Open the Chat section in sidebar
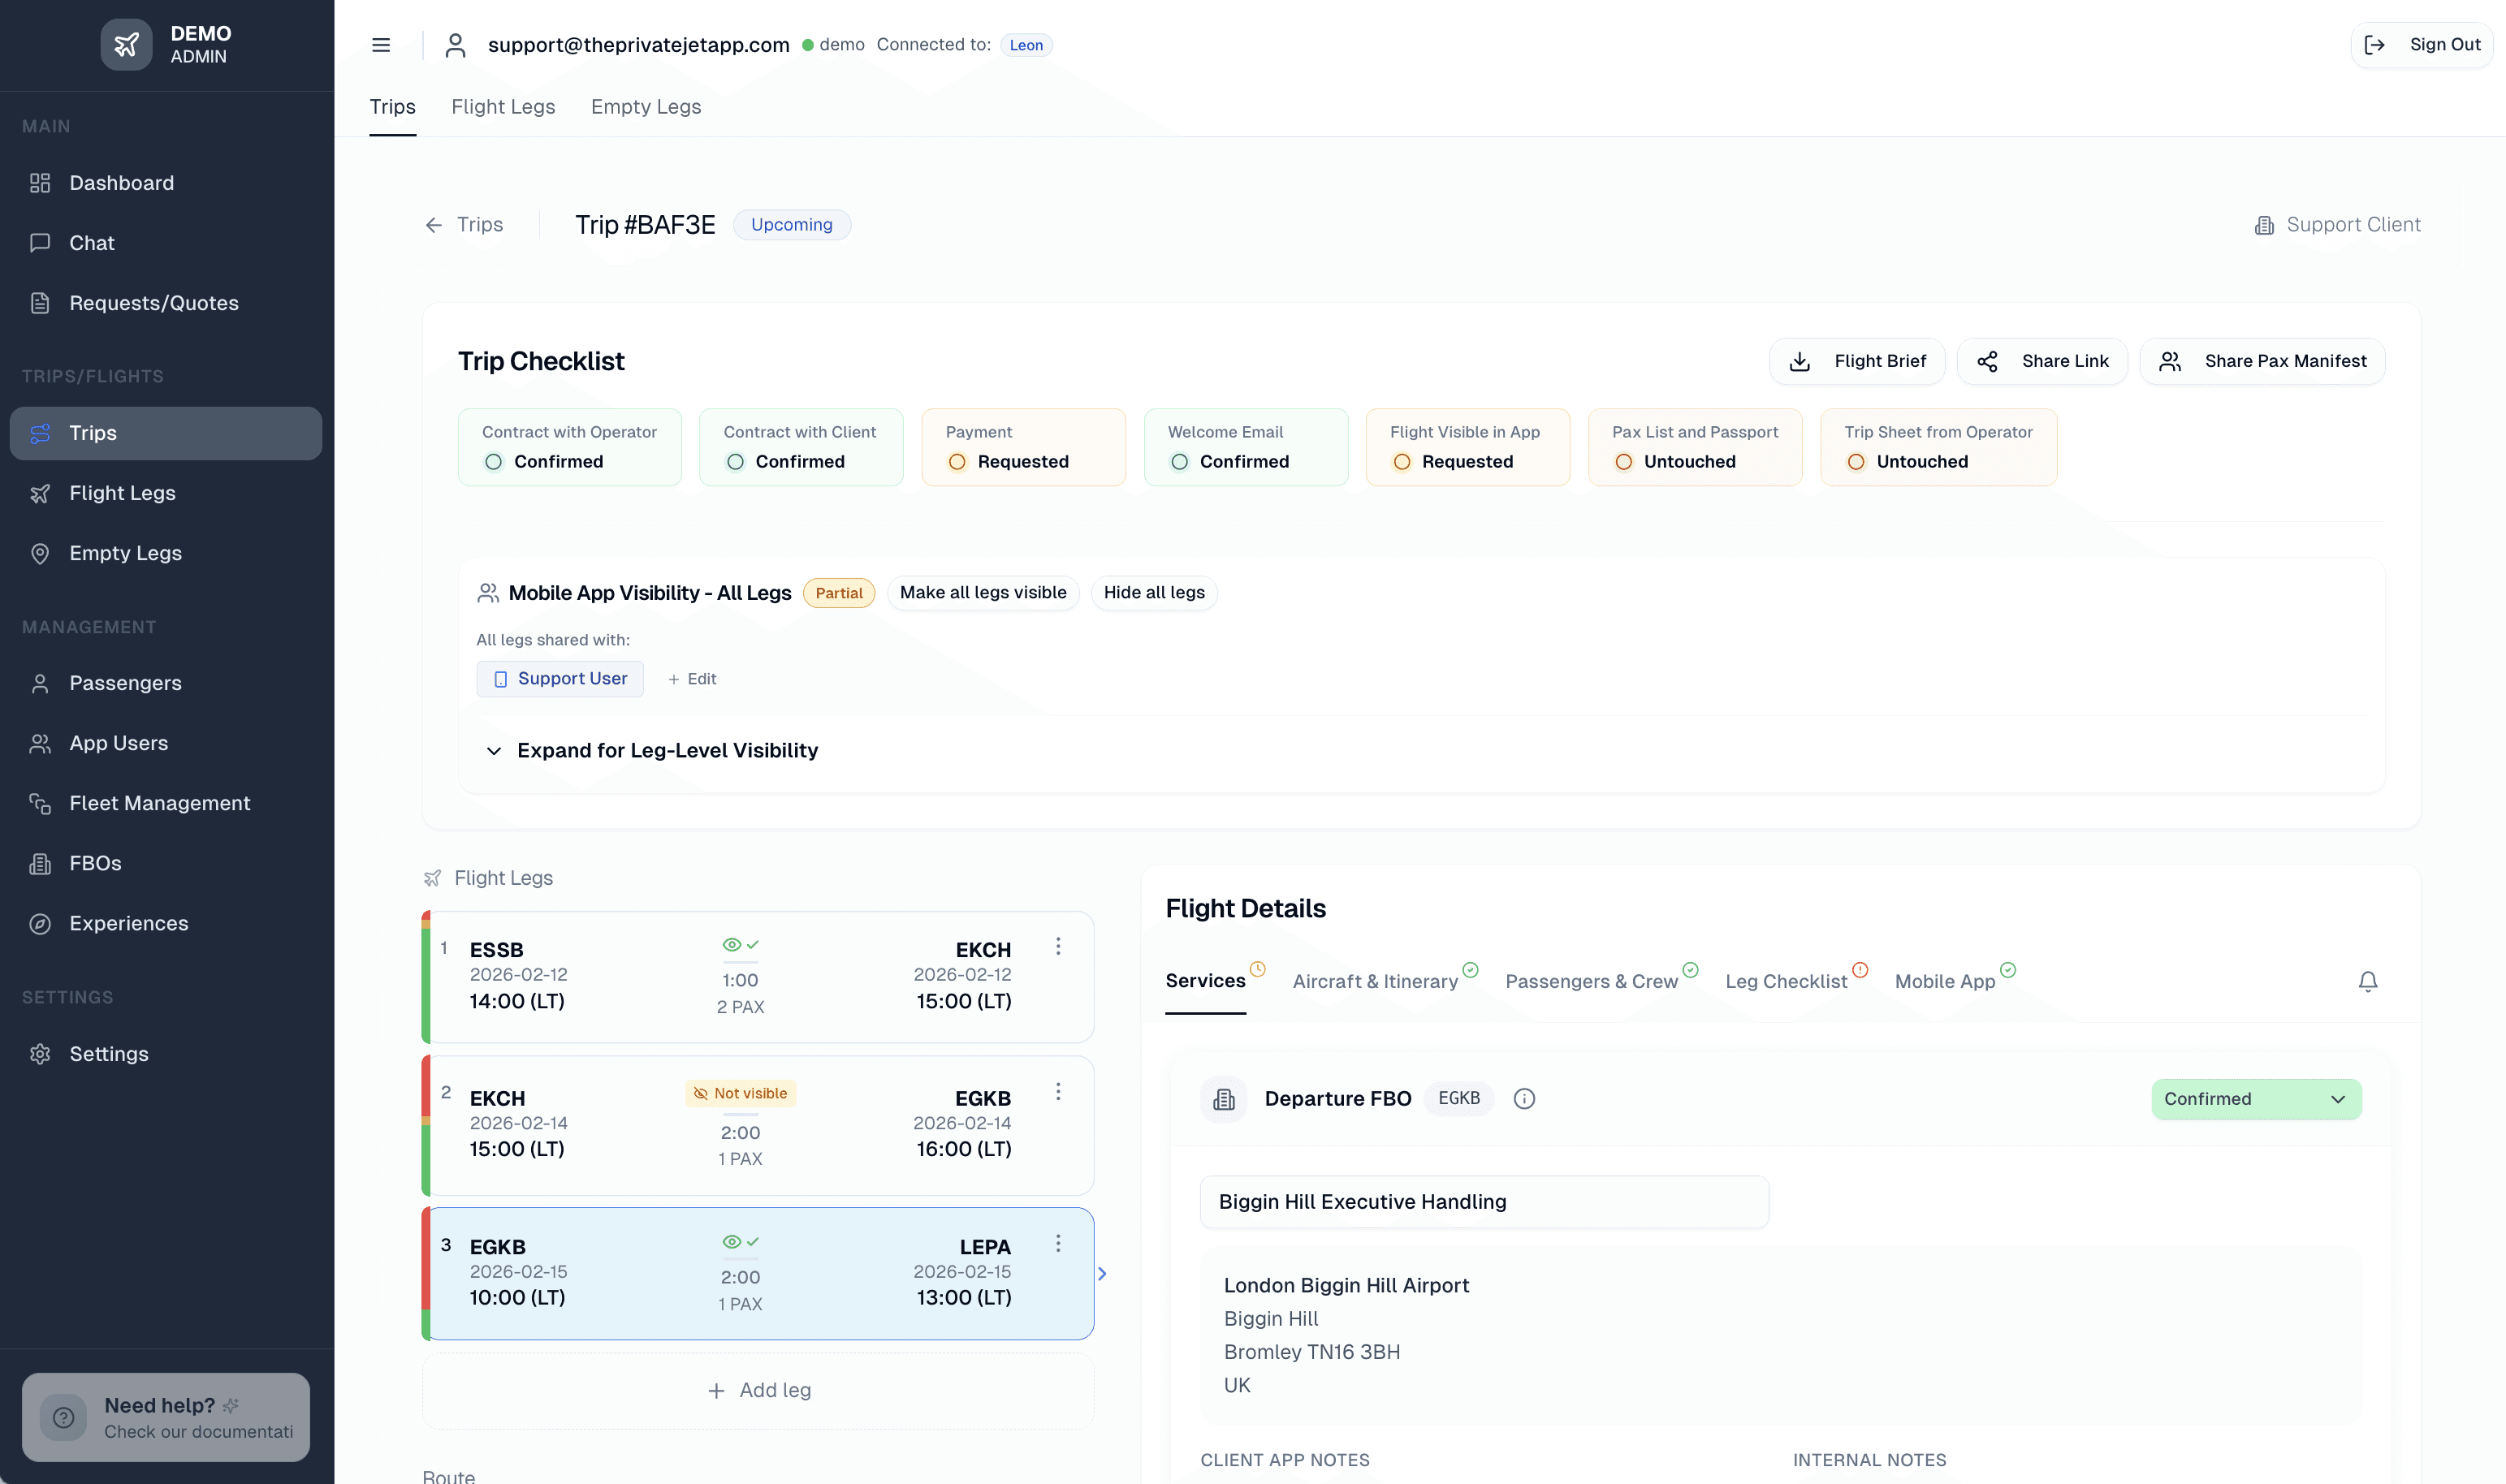 (x=91, y=243)
